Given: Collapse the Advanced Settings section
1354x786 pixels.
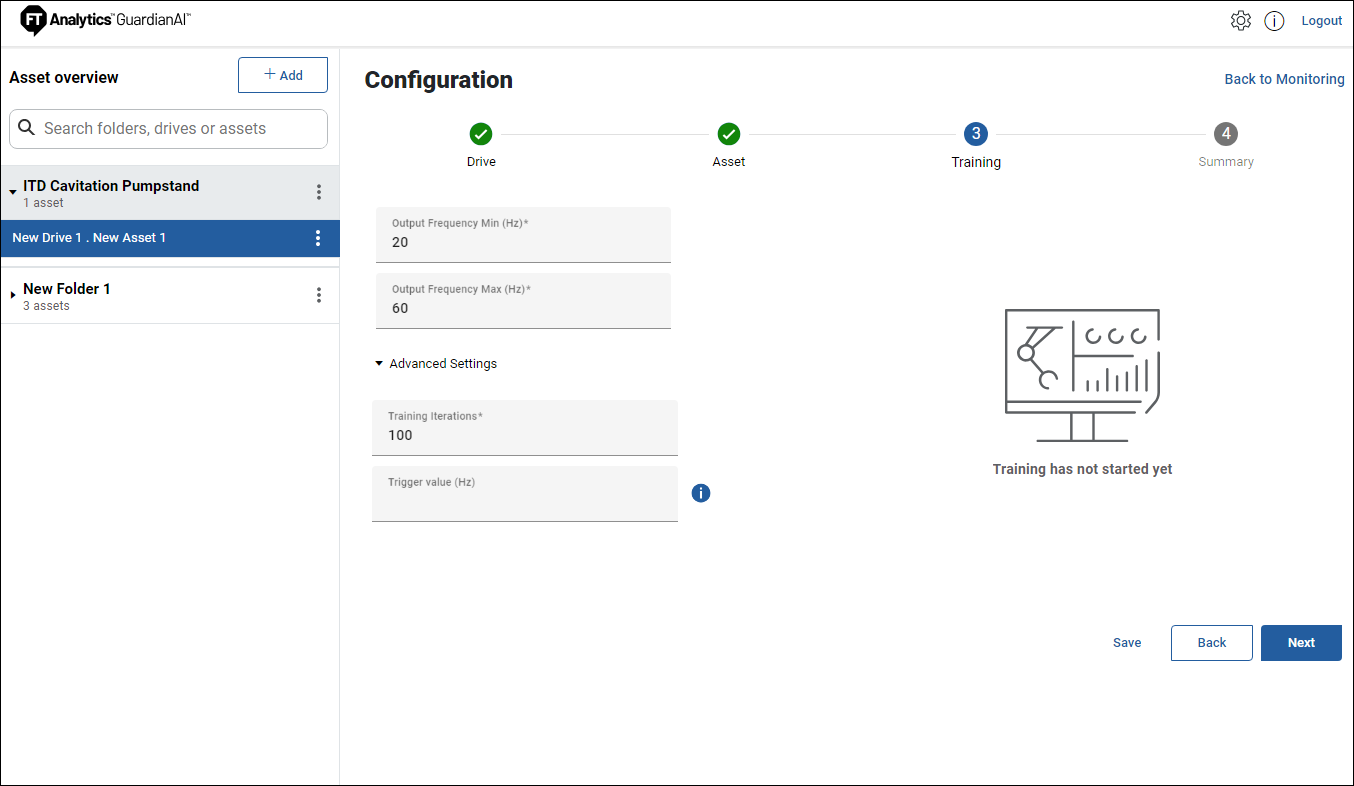Looking at the screenshot, I should (379, 364).
